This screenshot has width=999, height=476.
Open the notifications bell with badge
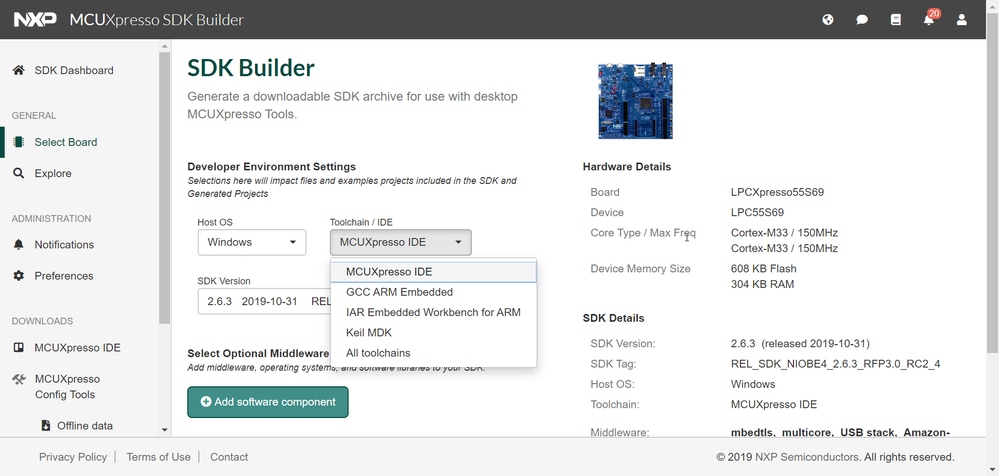[929, 20]
